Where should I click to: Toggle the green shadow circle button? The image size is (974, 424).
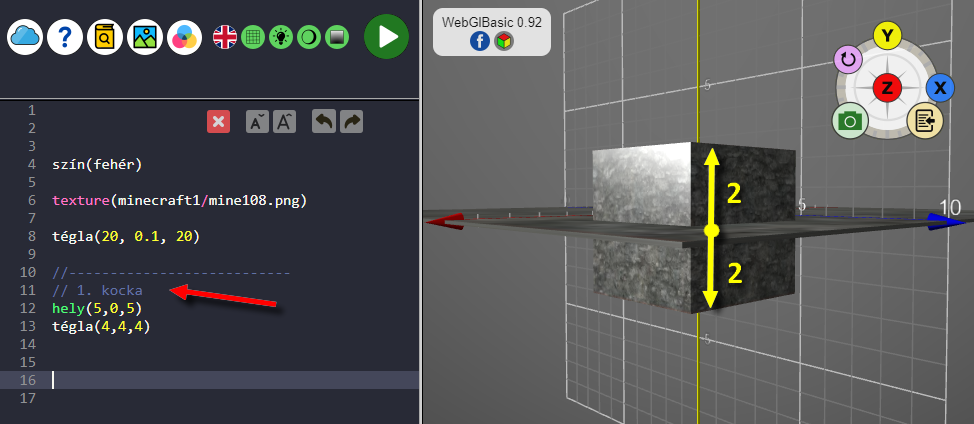pyautogui.click(x=309, y=37)
